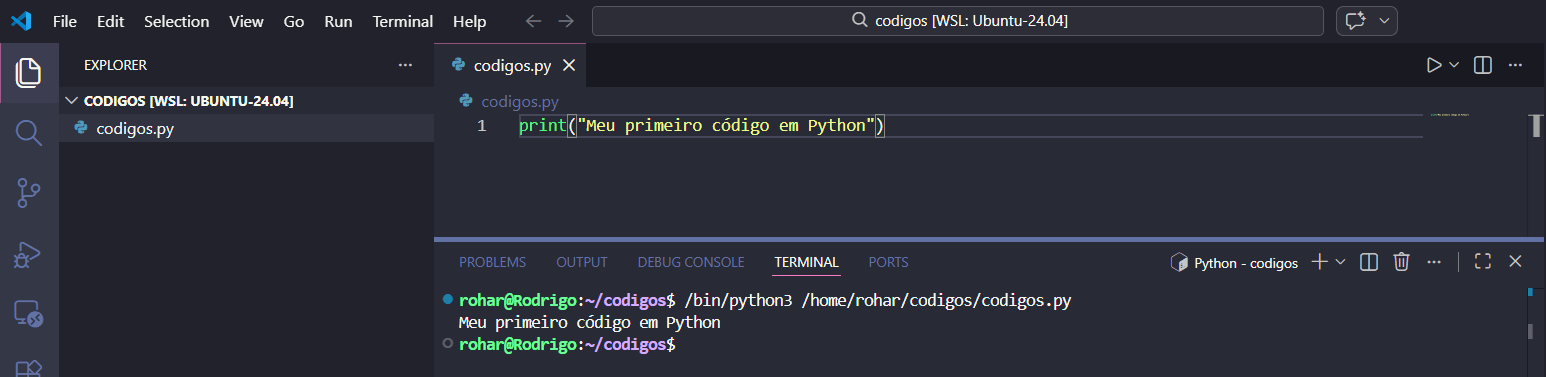This screenshot has width=1546, height=377.
Task: Open the Copilot chat icon
Action: 1356,21
